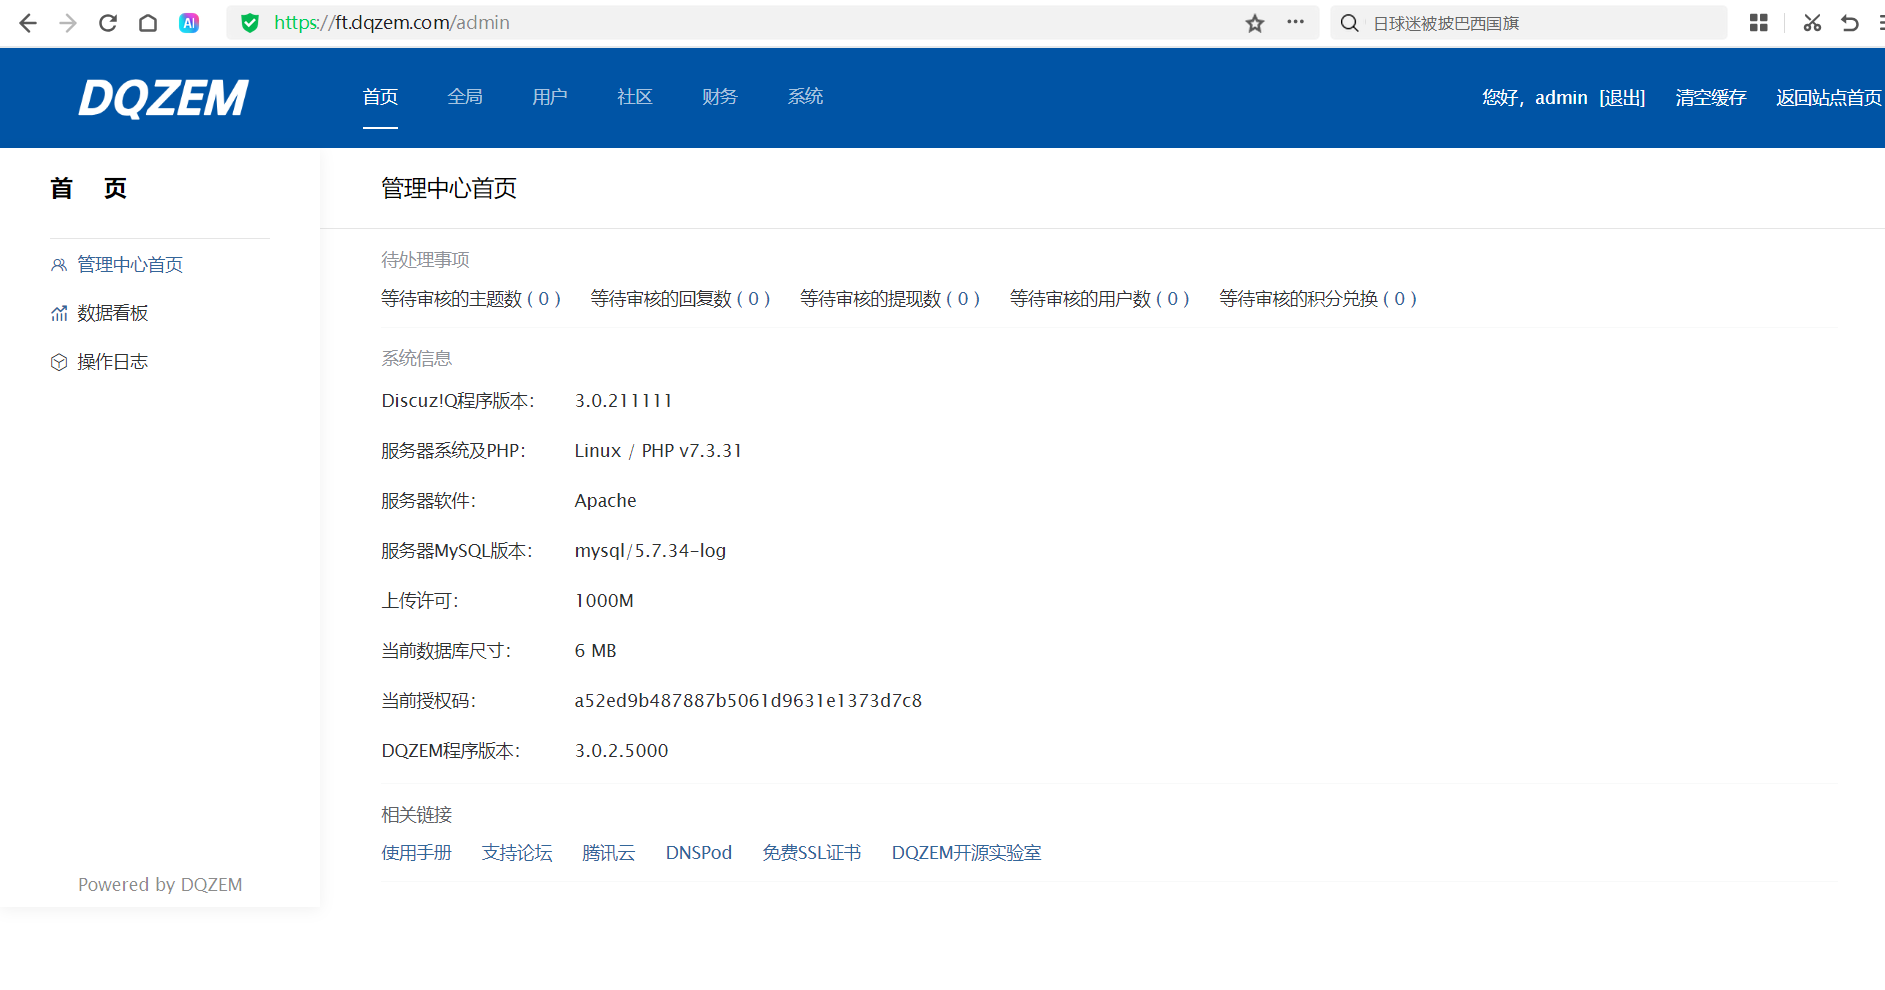1885x990 pixels.
Task: Click the green security shield icon
Action: click(250, 23)
